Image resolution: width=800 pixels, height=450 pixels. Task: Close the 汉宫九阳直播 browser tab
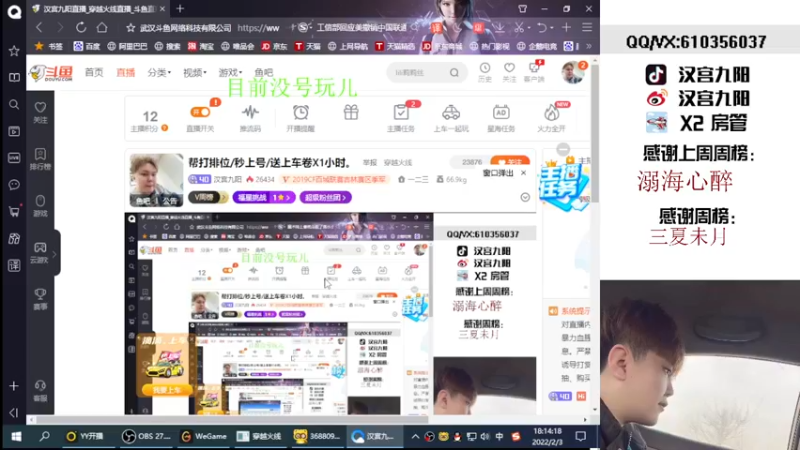point(162,9)
